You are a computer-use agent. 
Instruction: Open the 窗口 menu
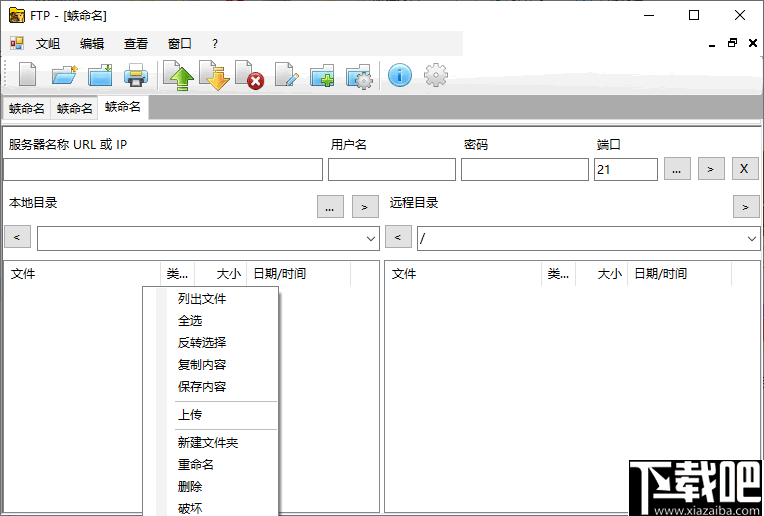point(179,44)
